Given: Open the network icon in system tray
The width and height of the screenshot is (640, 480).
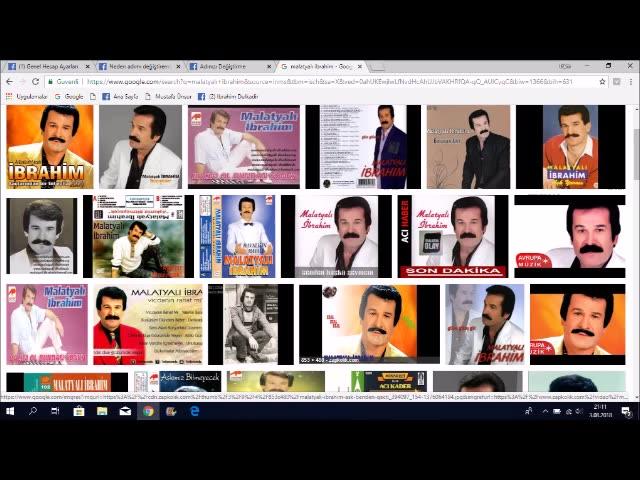Looking at the screenshot, I should [x=569, y=411].
